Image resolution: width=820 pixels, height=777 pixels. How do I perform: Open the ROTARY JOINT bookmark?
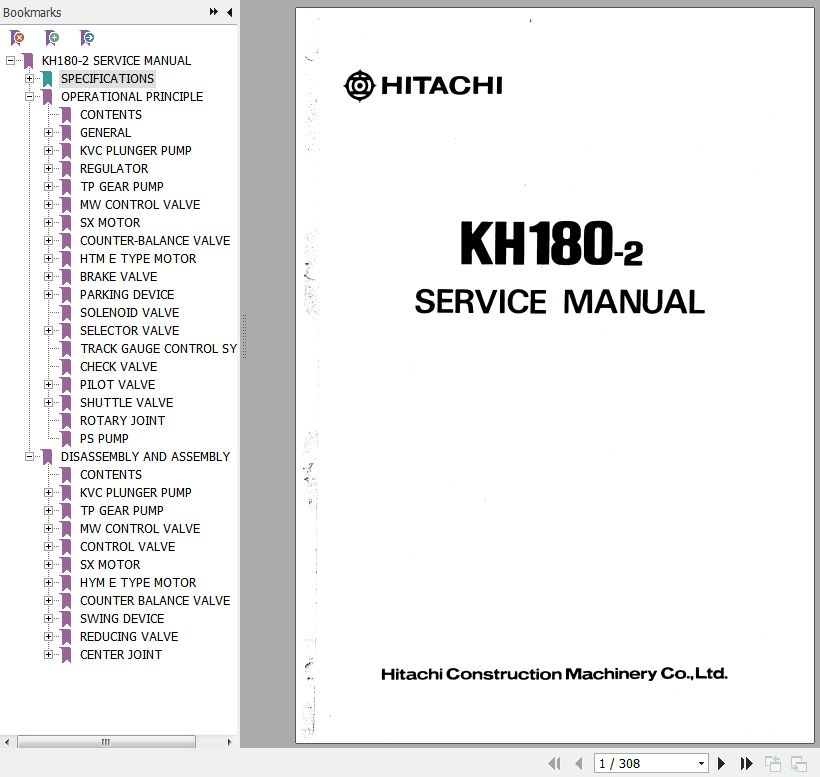pyautogui.click(x=122, y=421)
